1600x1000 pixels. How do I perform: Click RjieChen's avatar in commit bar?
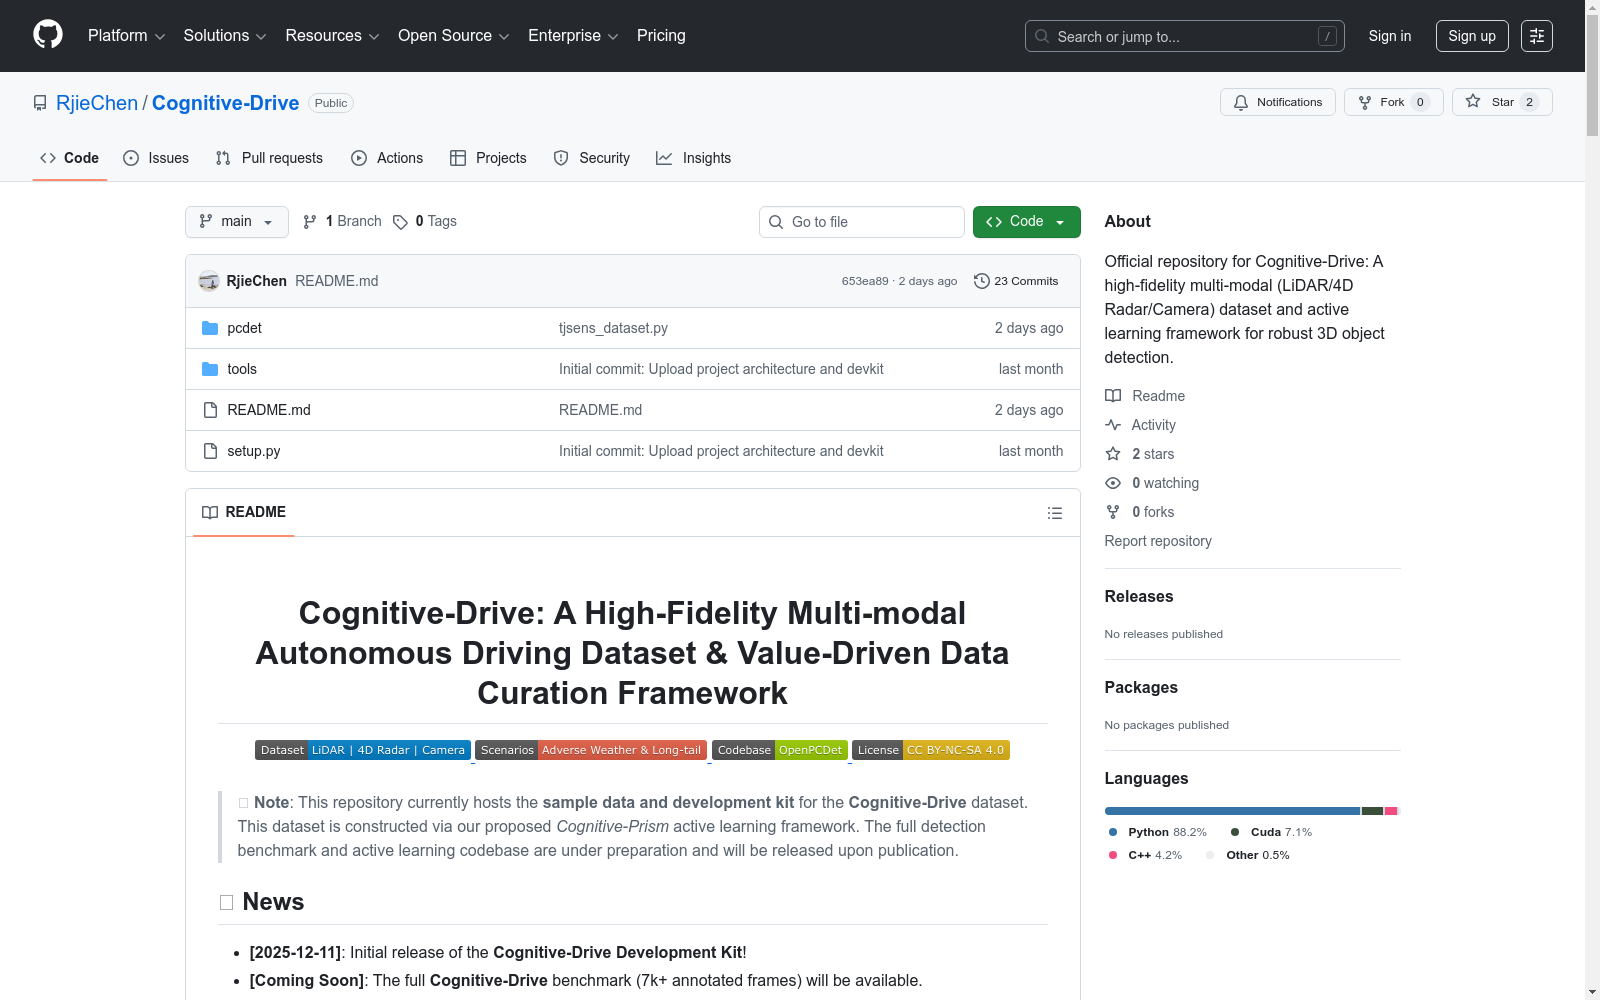click(209, 281)
